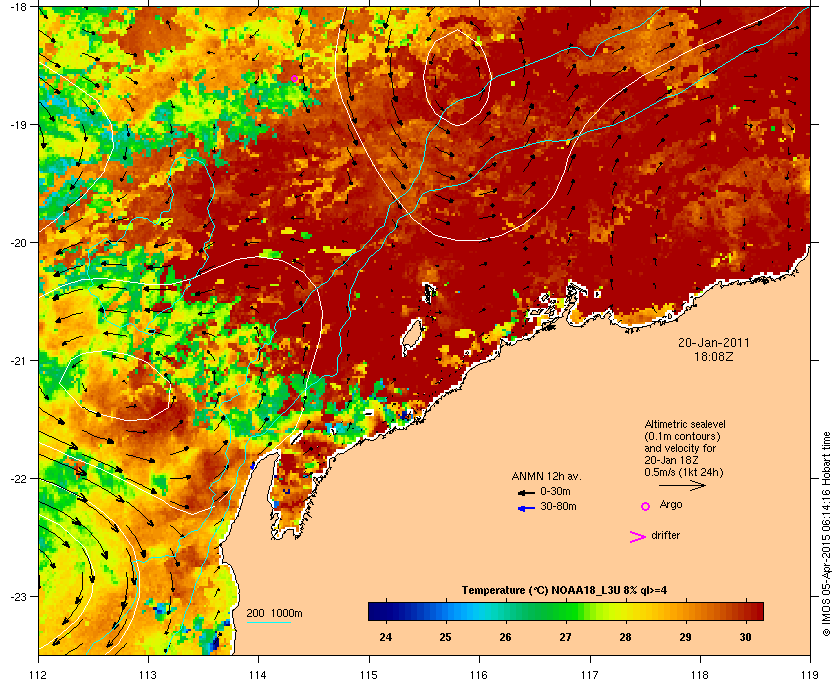
Task: Click the colorbar tick label 25
Action: coord(445,637)
